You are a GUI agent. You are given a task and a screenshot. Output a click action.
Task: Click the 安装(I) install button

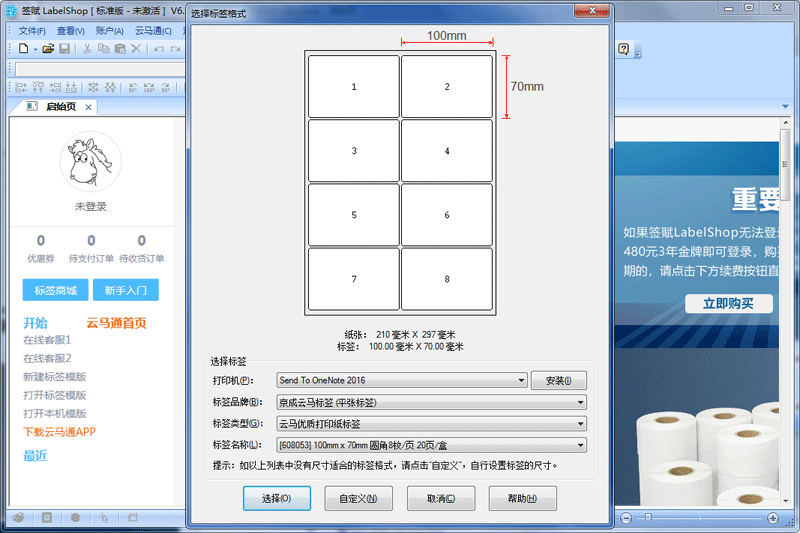pyautogui.click(x=559, y=380)
